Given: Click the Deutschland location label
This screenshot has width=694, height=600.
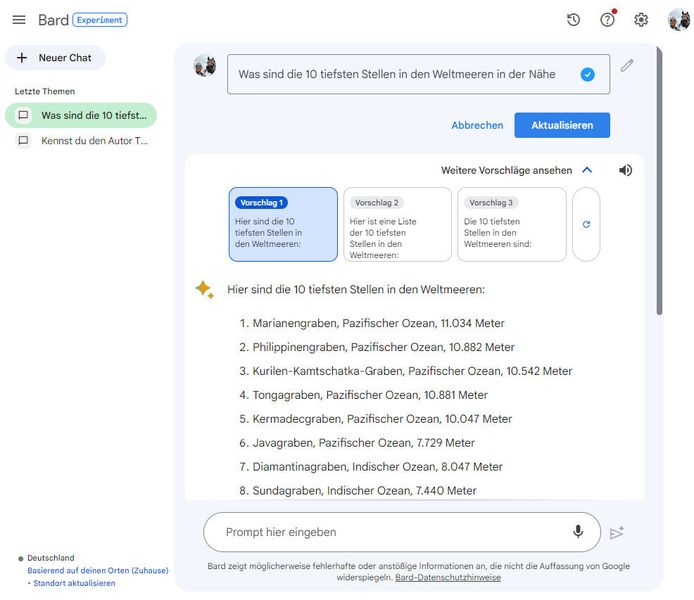Looking at the screenshot, I should pos(51,558).
